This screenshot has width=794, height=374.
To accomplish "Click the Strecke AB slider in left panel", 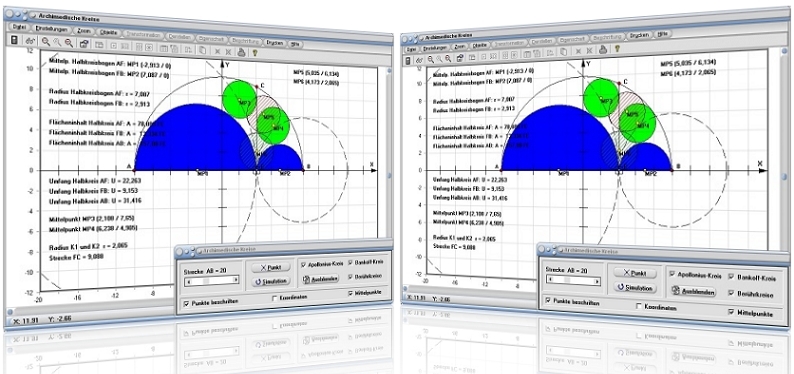I will (x=211, y=280).
